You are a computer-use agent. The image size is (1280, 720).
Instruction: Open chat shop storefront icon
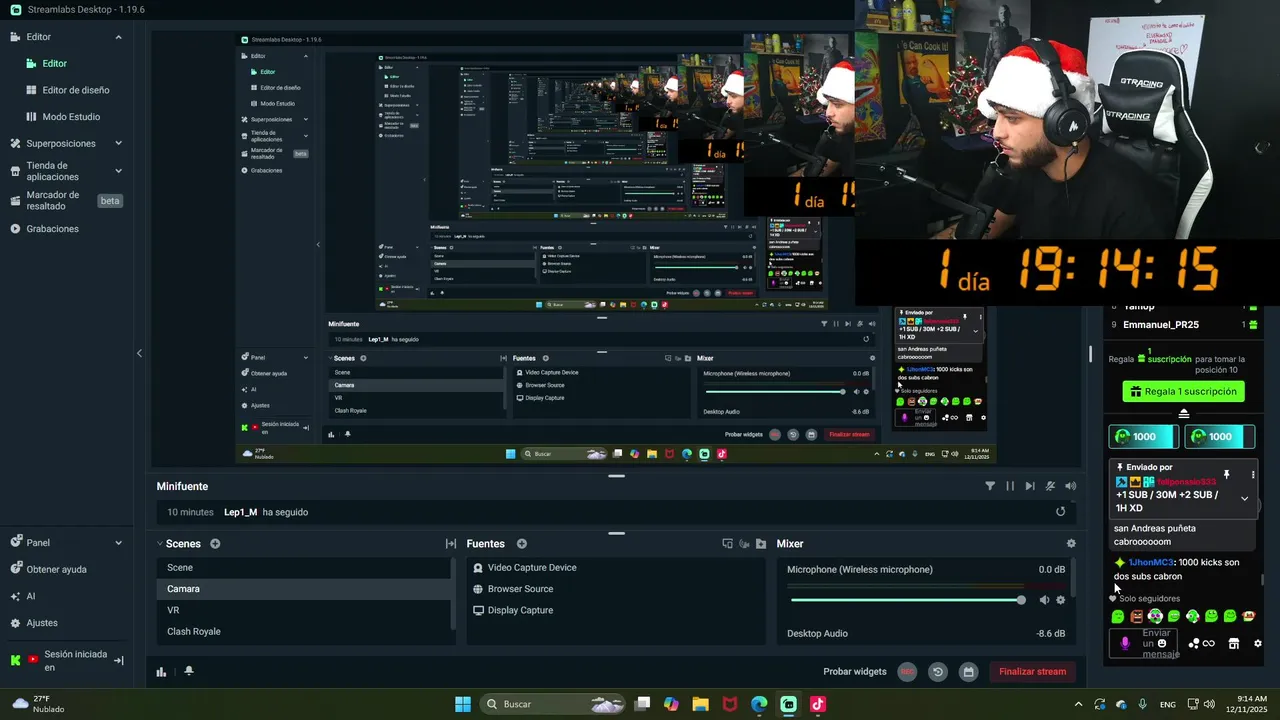pos(1233,644)
